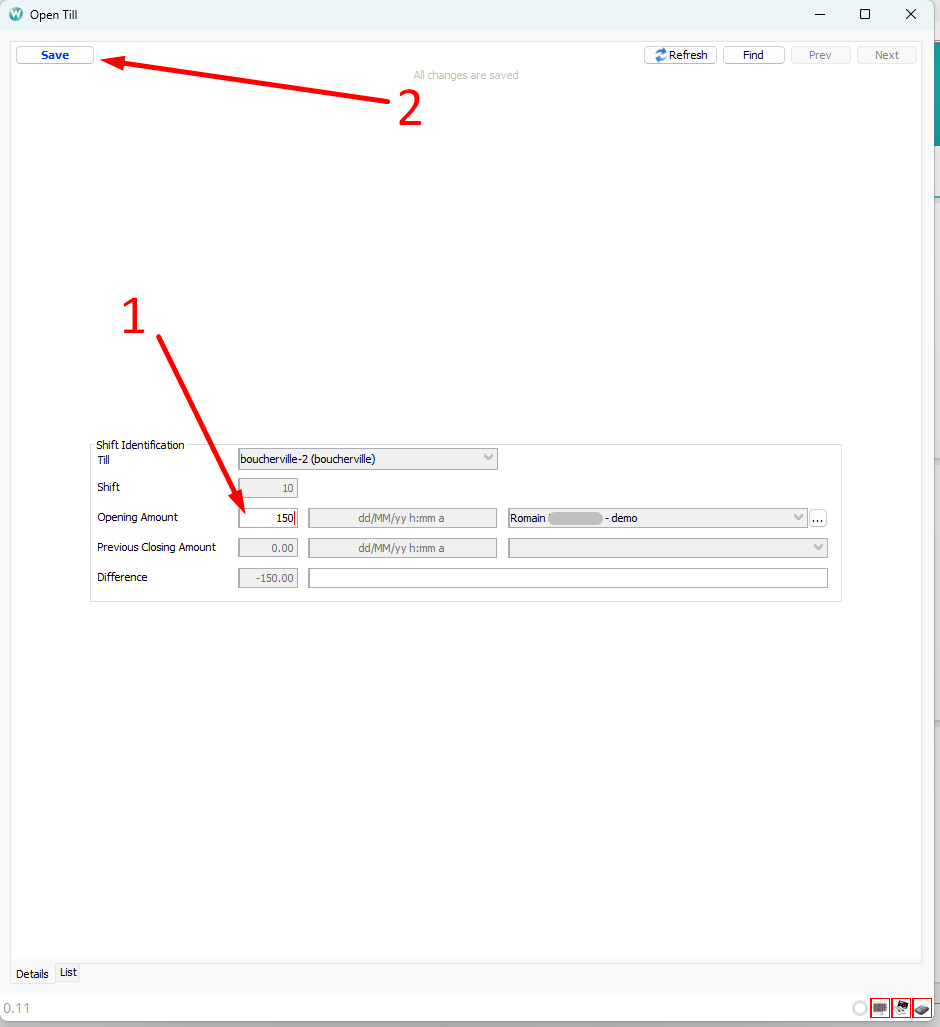The width and height of the screenshot is (940, 1027).
Task: Click the barcode scanner status icon
Action: click(879, 1008)
